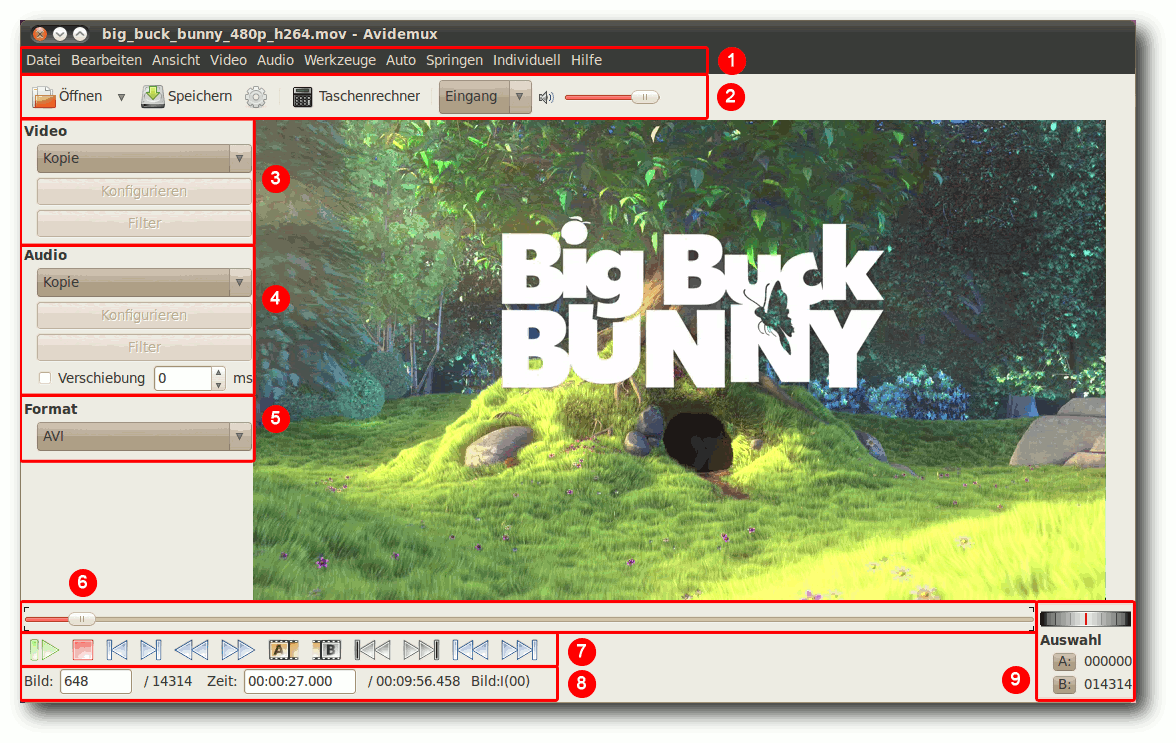Decrease the Verschiebung value with the down arrow
Image resolution: width=1176 pixels, height=743 pixels.
(x=218, y=385)
